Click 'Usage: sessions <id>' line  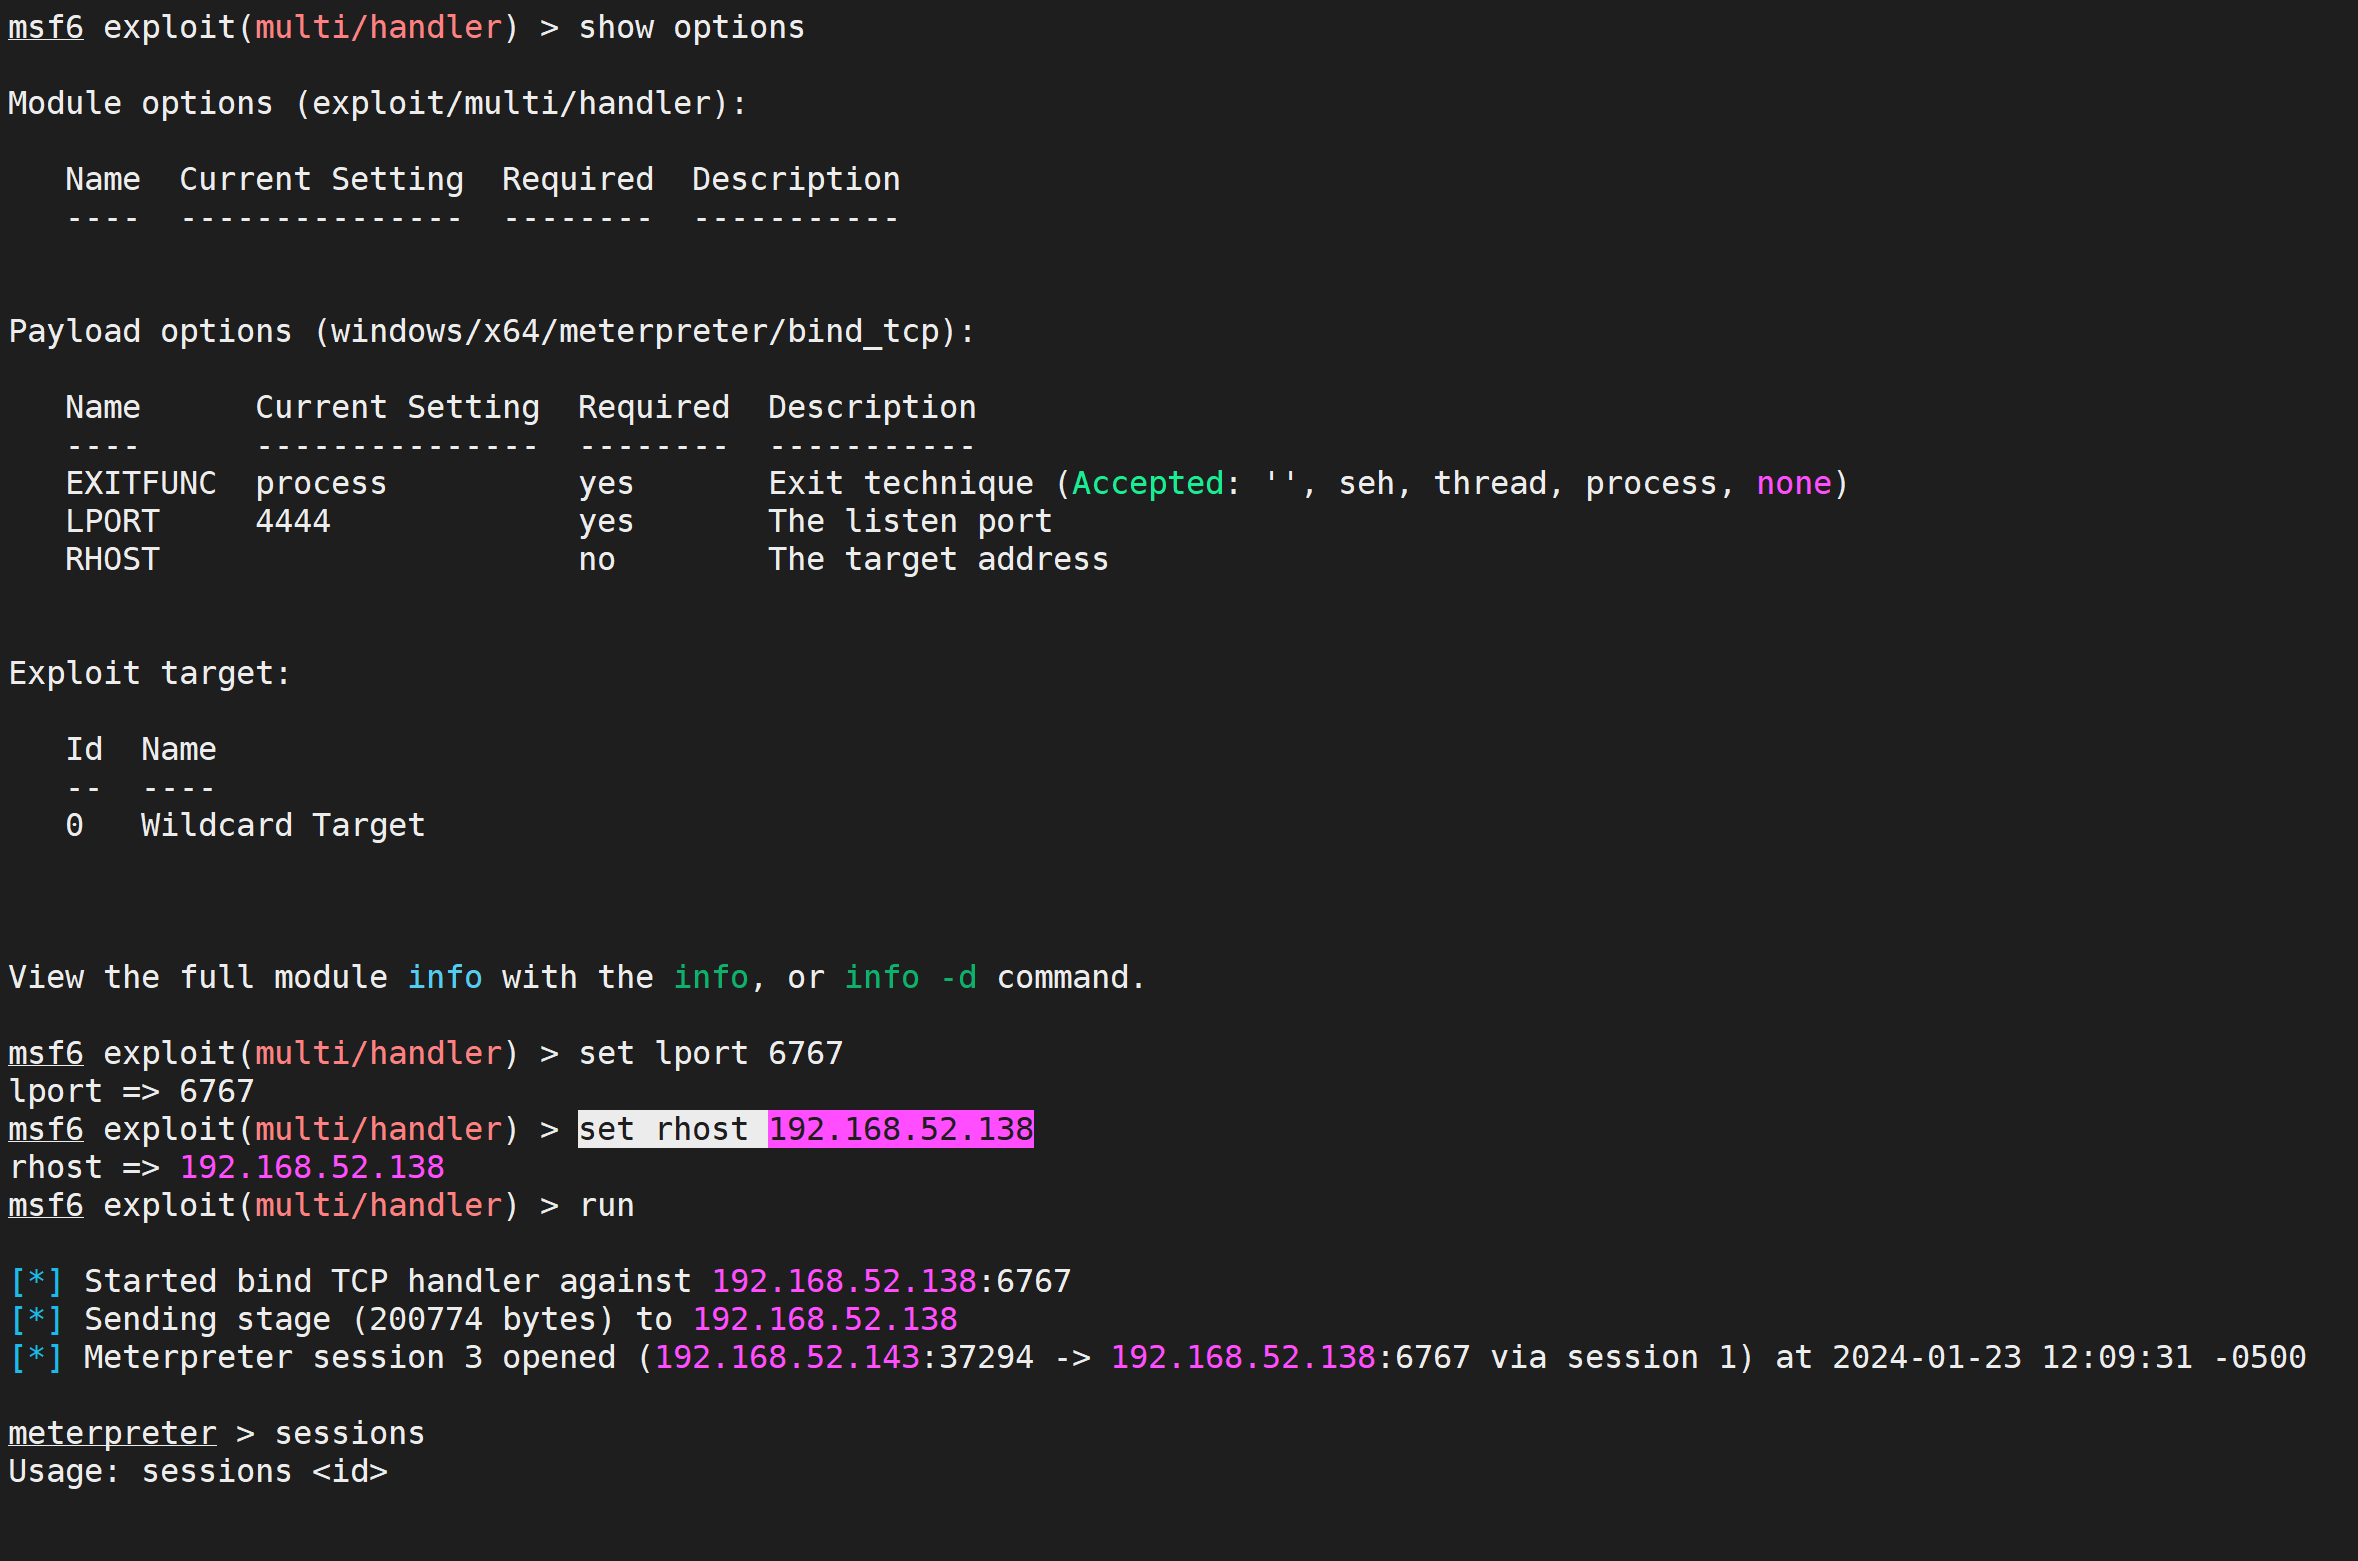[198, 1471]
